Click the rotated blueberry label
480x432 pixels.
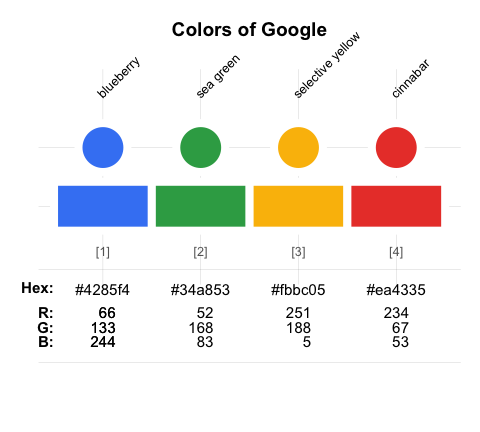point(118,78)
